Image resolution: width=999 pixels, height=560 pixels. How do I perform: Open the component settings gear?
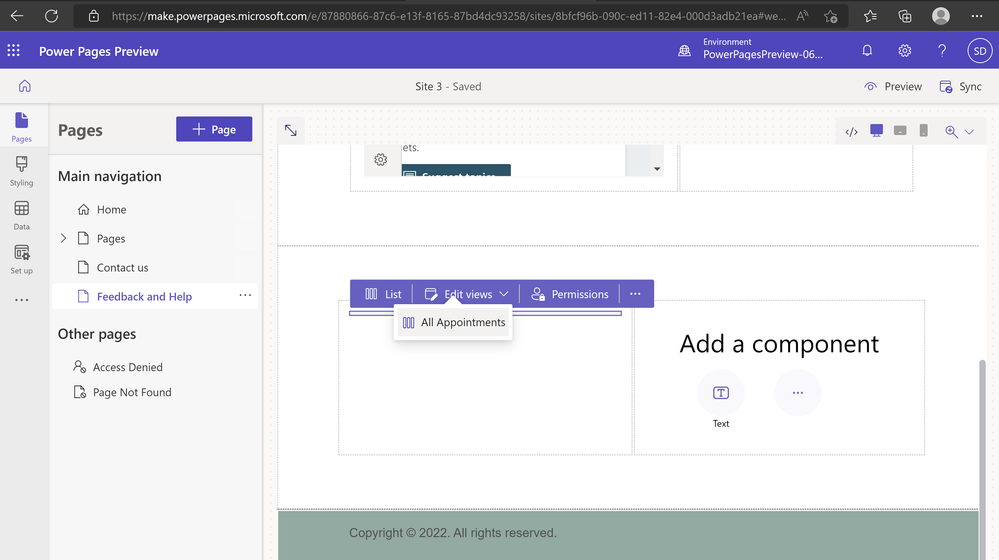click(380, 160)
